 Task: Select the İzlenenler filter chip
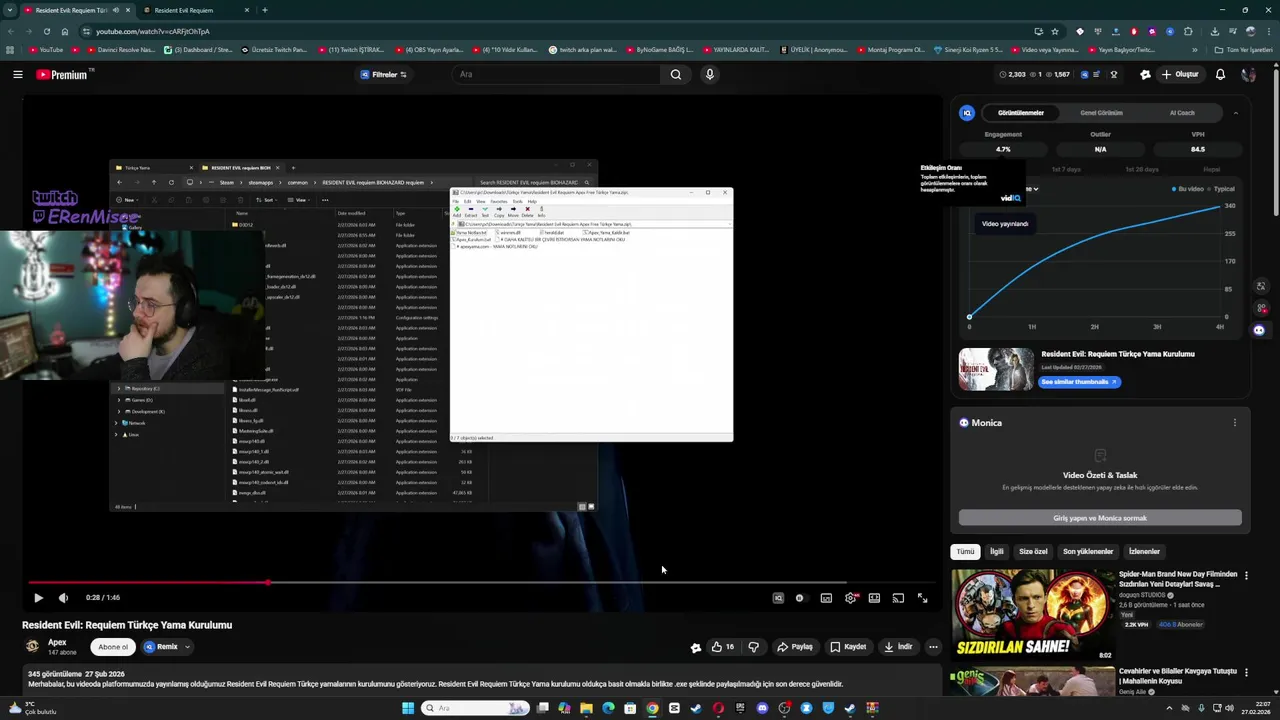pyautogui.click(x=1144, y=552)
